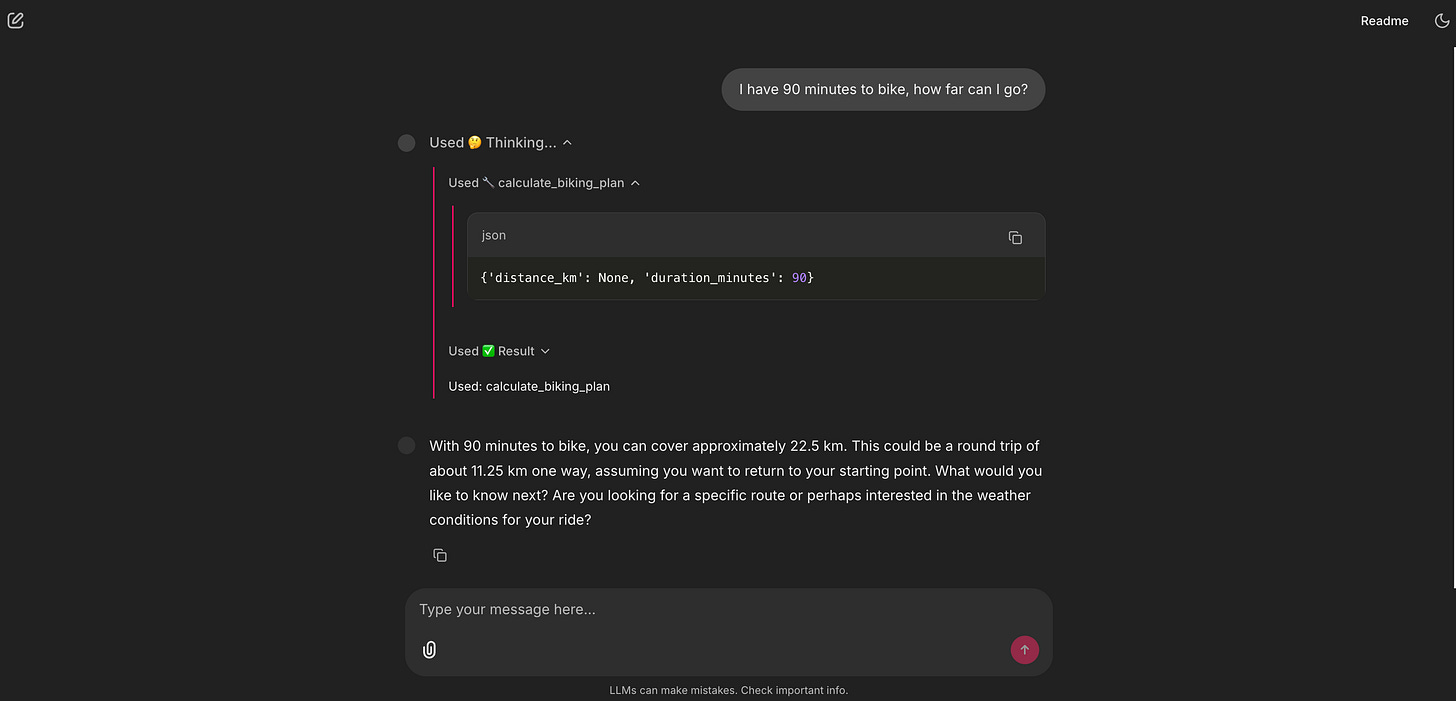Viewport: 1456px width, 701px height.
Task: Copy the assistant's biking response
Action: [440, 555]
